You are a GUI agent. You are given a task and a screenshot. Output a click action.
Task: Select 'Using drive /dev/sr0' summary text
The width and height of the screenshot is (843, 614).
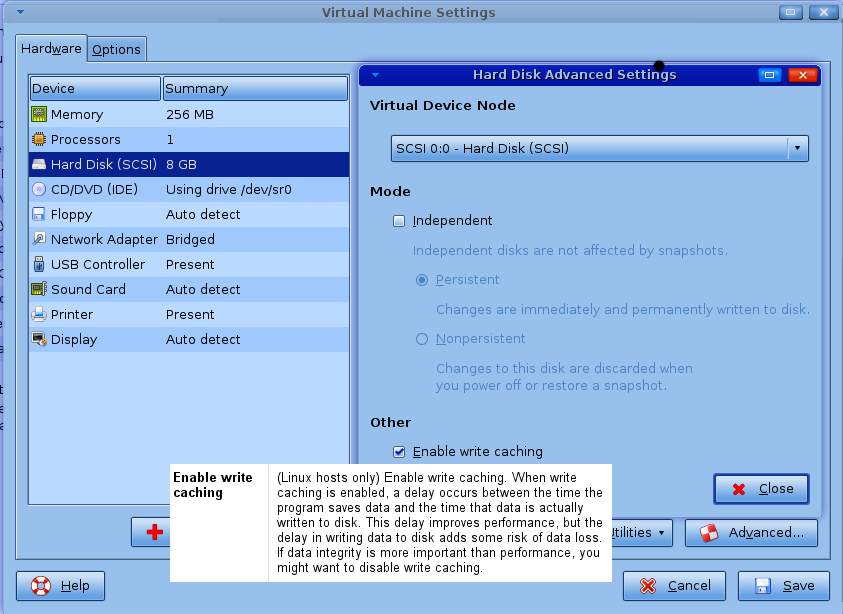[x=228, y=189]
